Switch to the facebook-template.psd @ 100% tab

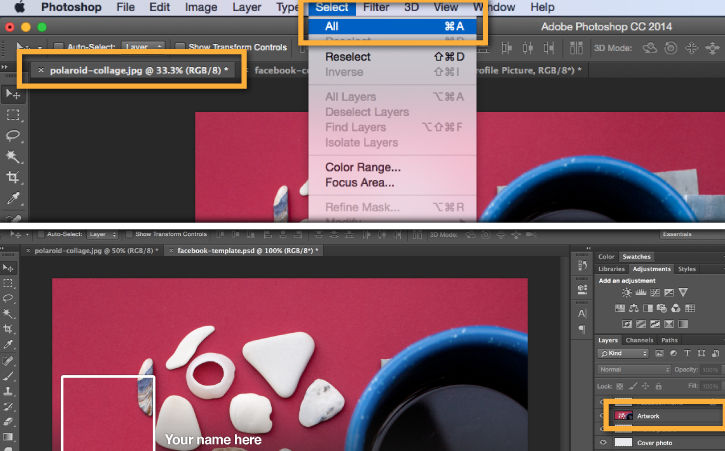point(244,250)
